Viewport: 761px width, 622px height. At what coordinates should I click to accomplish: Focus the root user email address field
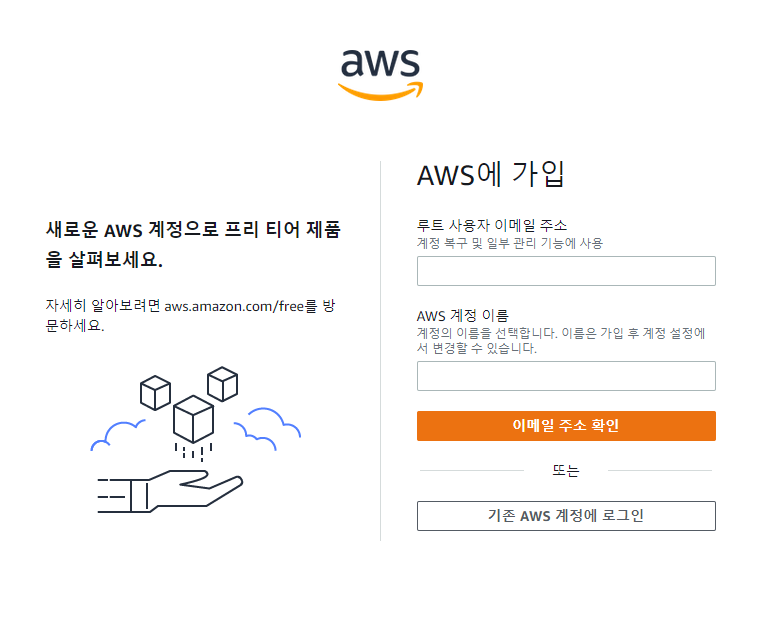[566, 271]
